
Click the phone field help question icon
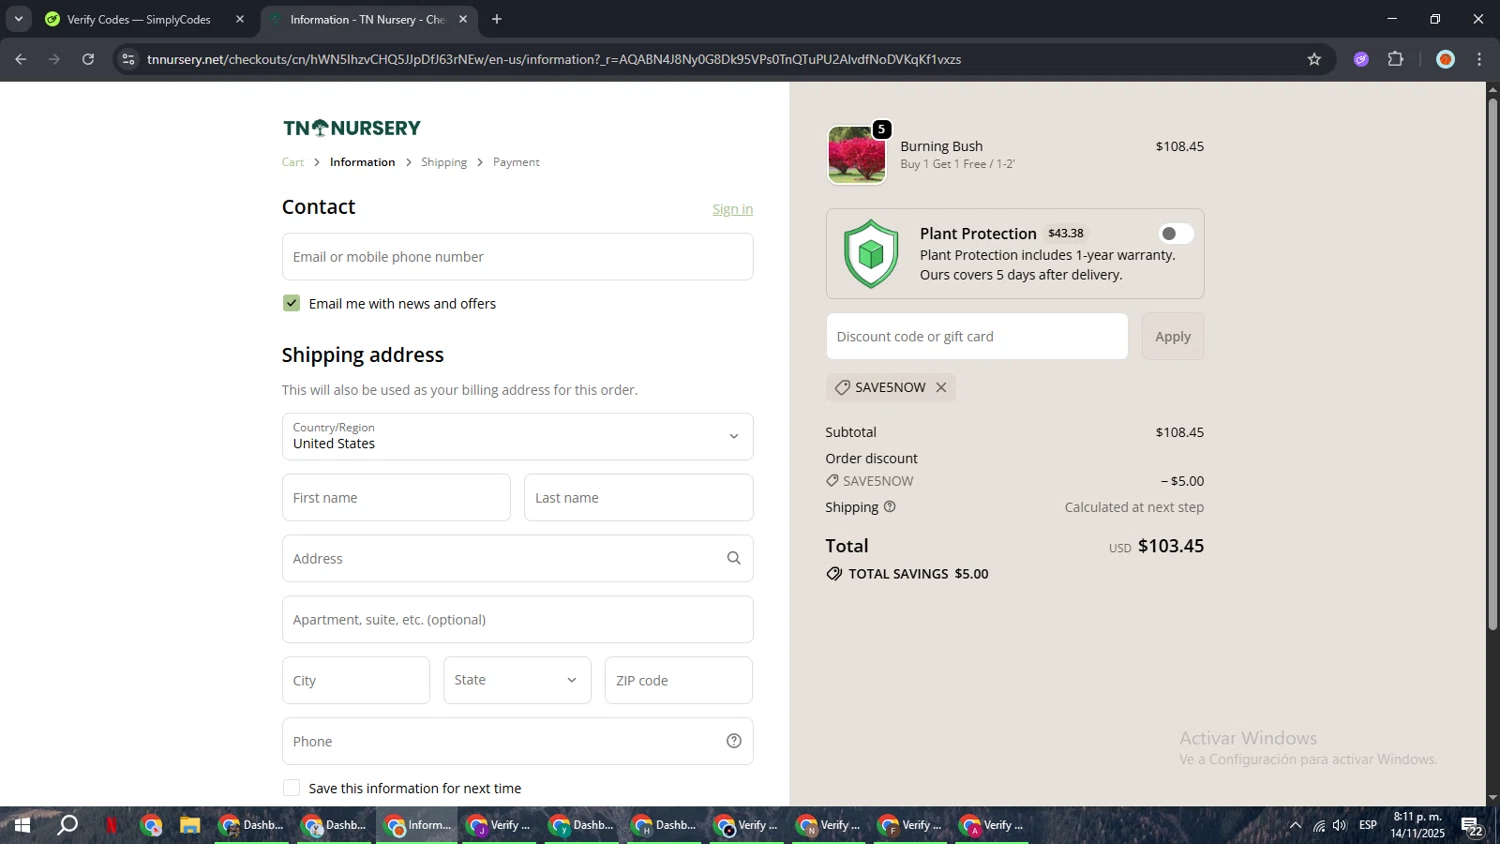click(x=734, y=741)
